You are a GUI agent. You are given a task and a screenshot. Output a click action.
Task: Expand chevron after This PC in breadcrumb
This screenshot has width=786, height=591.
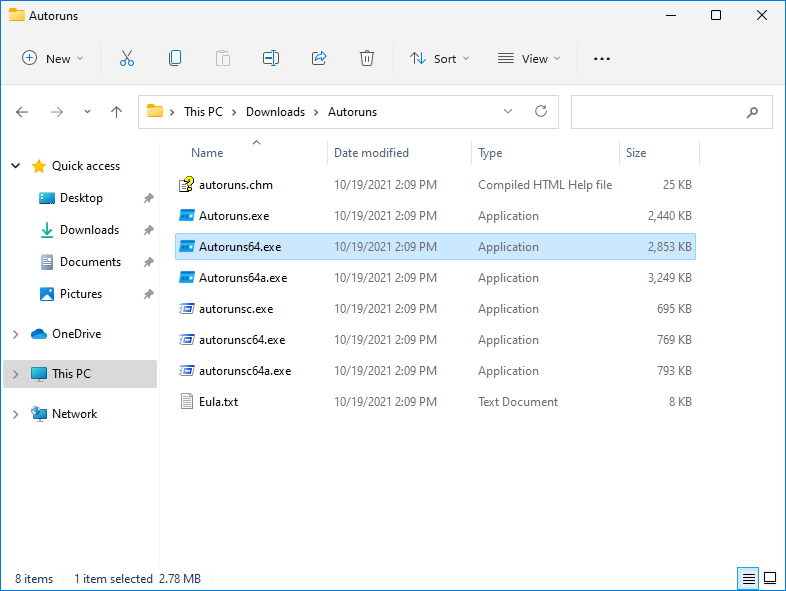click(234, 112)
